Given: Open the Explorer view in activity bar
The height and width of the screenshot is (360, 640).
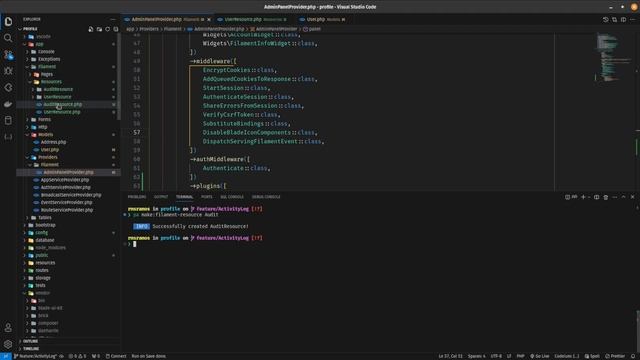Looking at the screenshot, I should click(x=8, y=22).
